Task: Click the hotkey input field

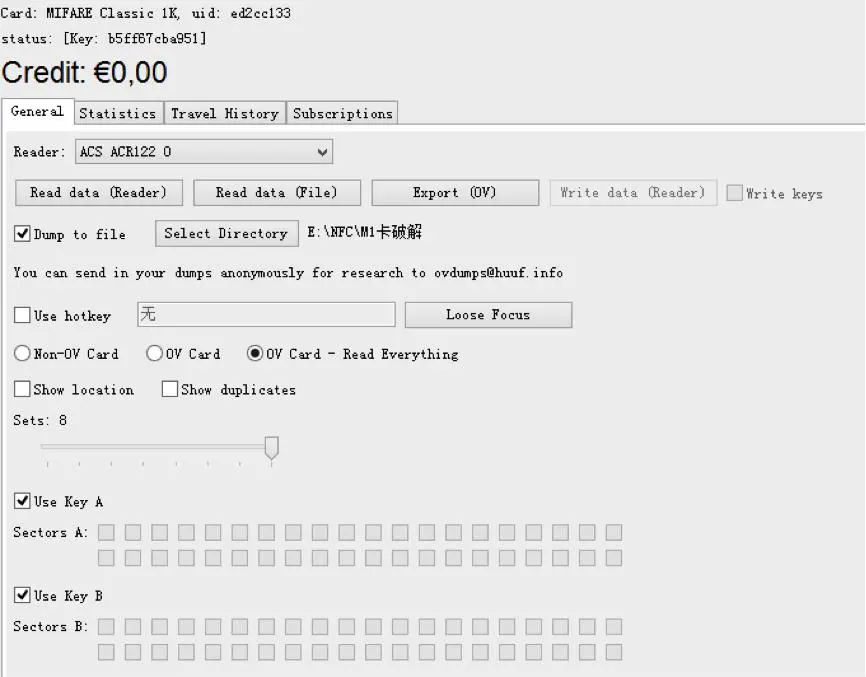Action: (266, 315)
